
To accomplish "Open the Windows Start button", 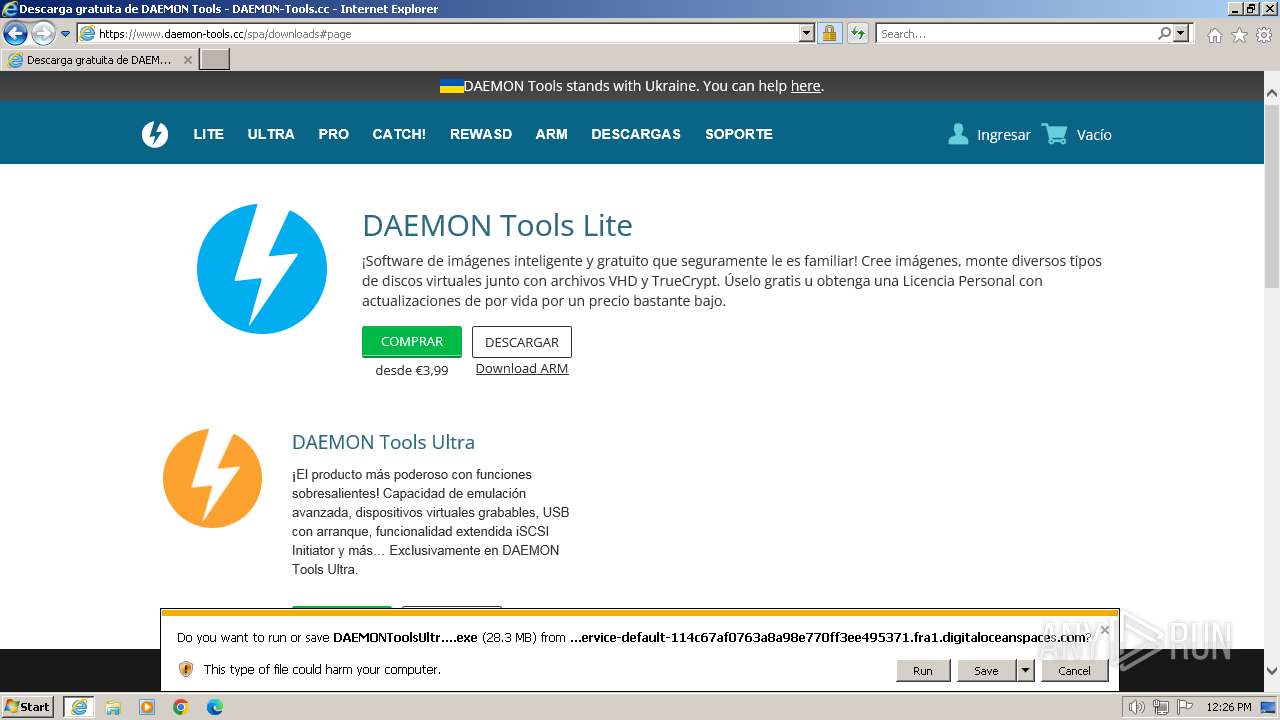I will [28, 707].
